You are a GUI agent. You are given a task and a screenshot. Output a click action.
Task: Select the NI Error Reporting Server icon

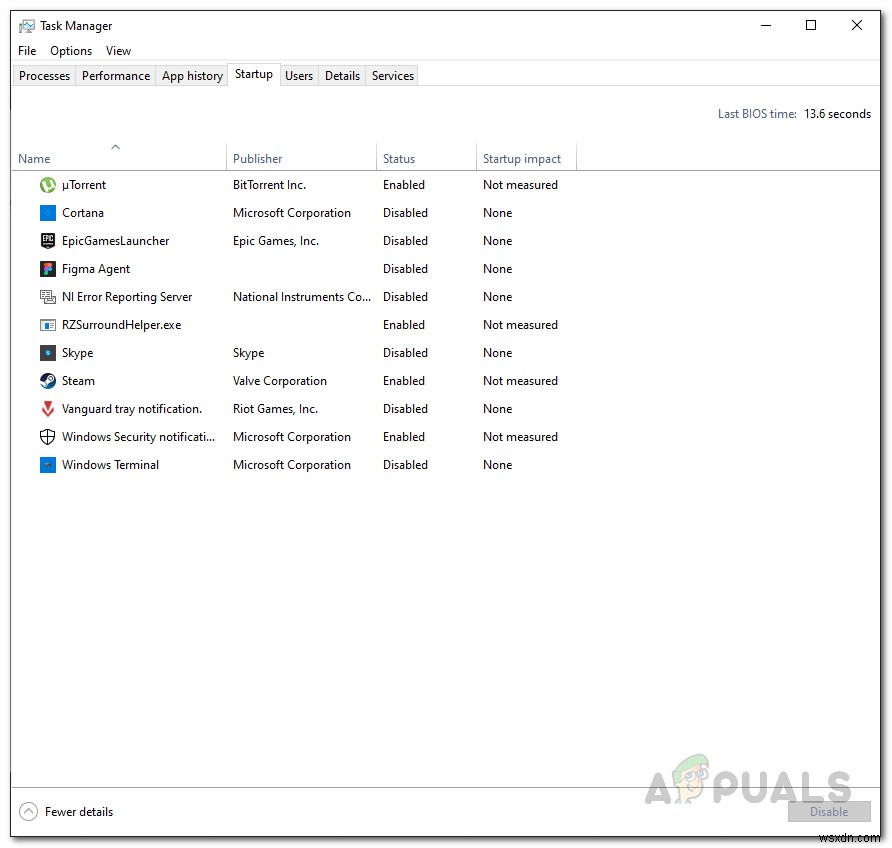[46, 297]
